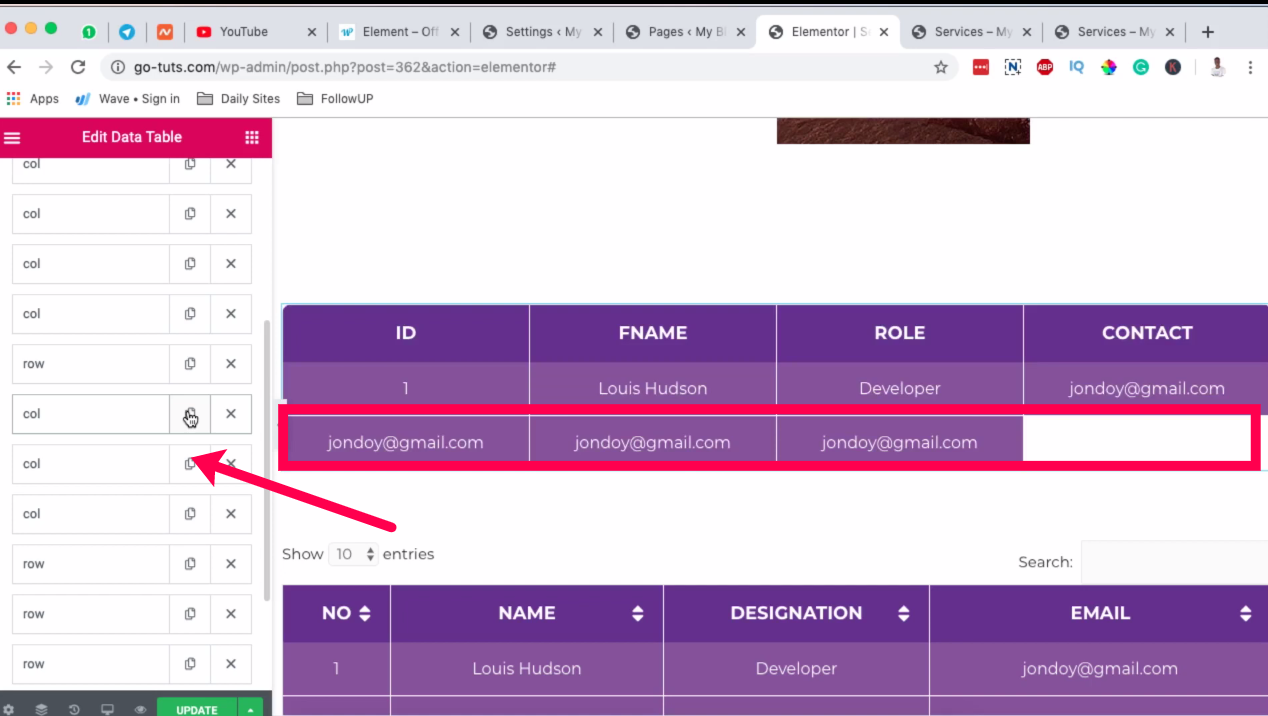The image size is (1268, 716).
Task: Select the ROLE header cell
Action: (900, 333)
